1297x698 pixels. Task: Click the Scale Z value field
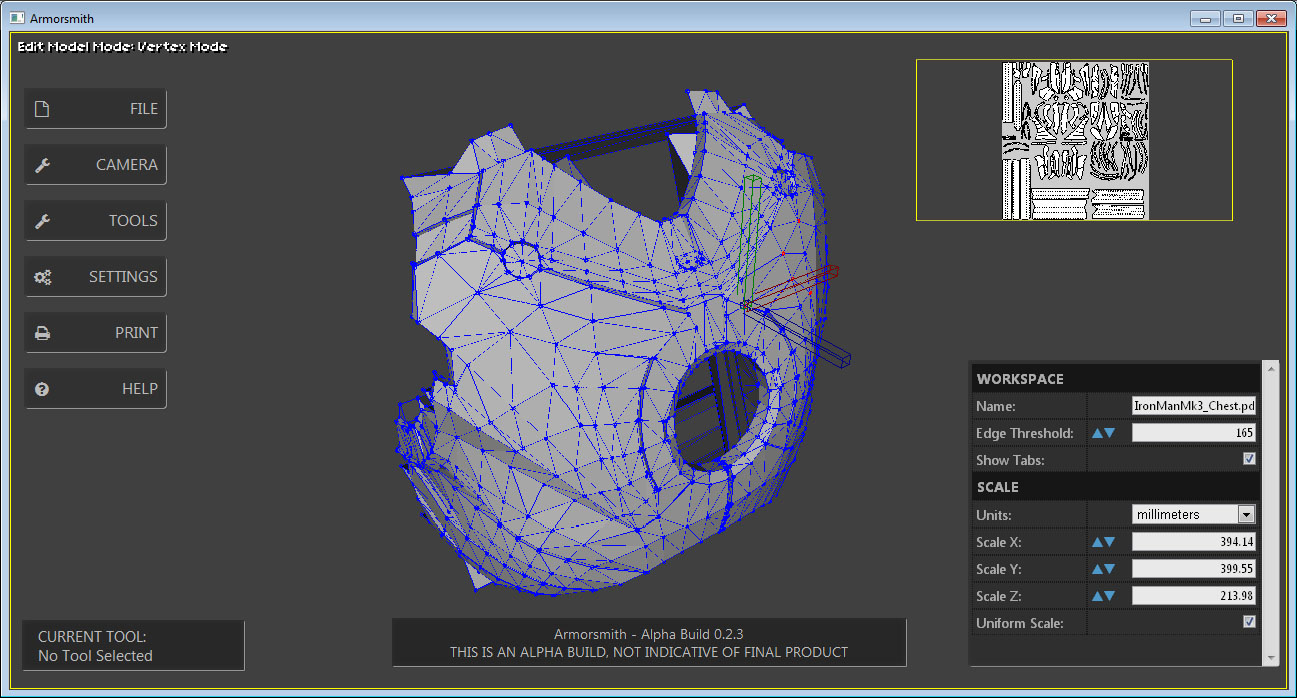click(x=1193, y=596)
